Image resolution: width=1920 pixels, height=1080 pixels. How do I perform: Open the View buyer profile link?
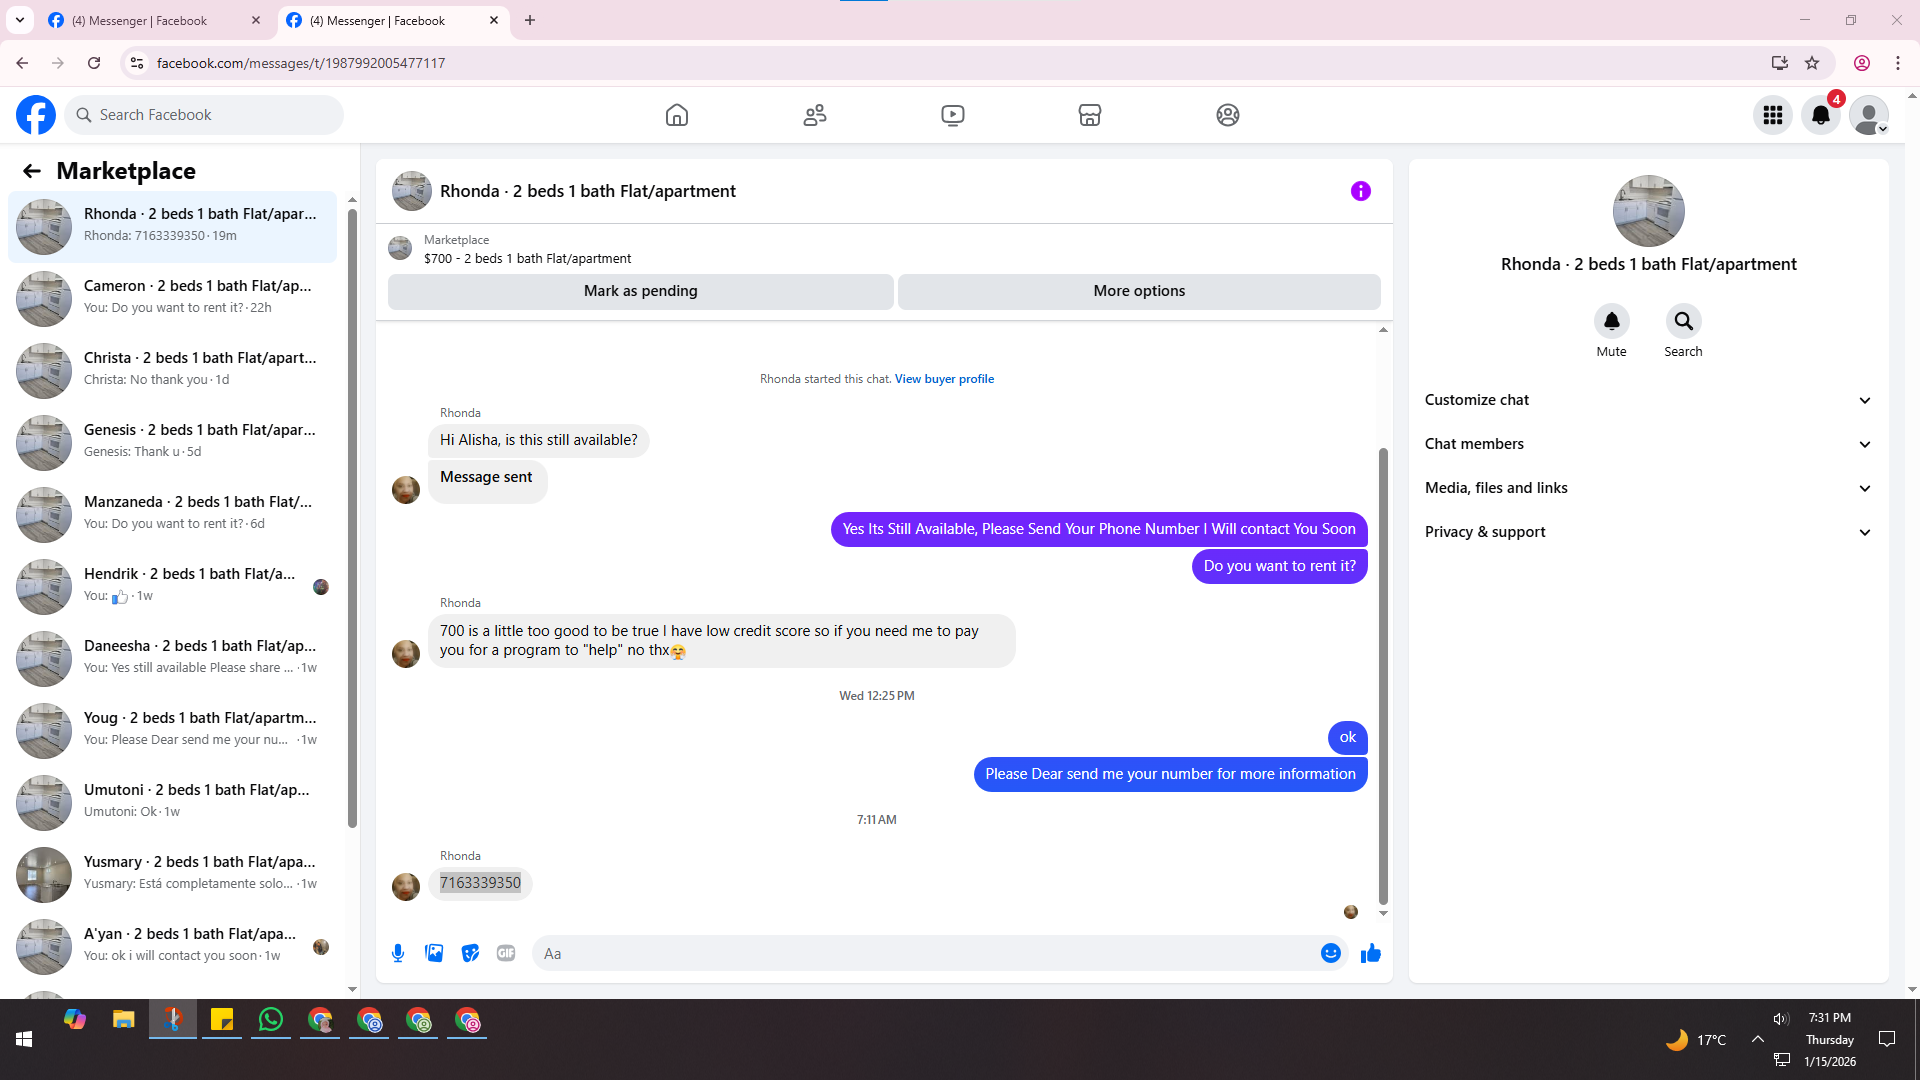944,379
